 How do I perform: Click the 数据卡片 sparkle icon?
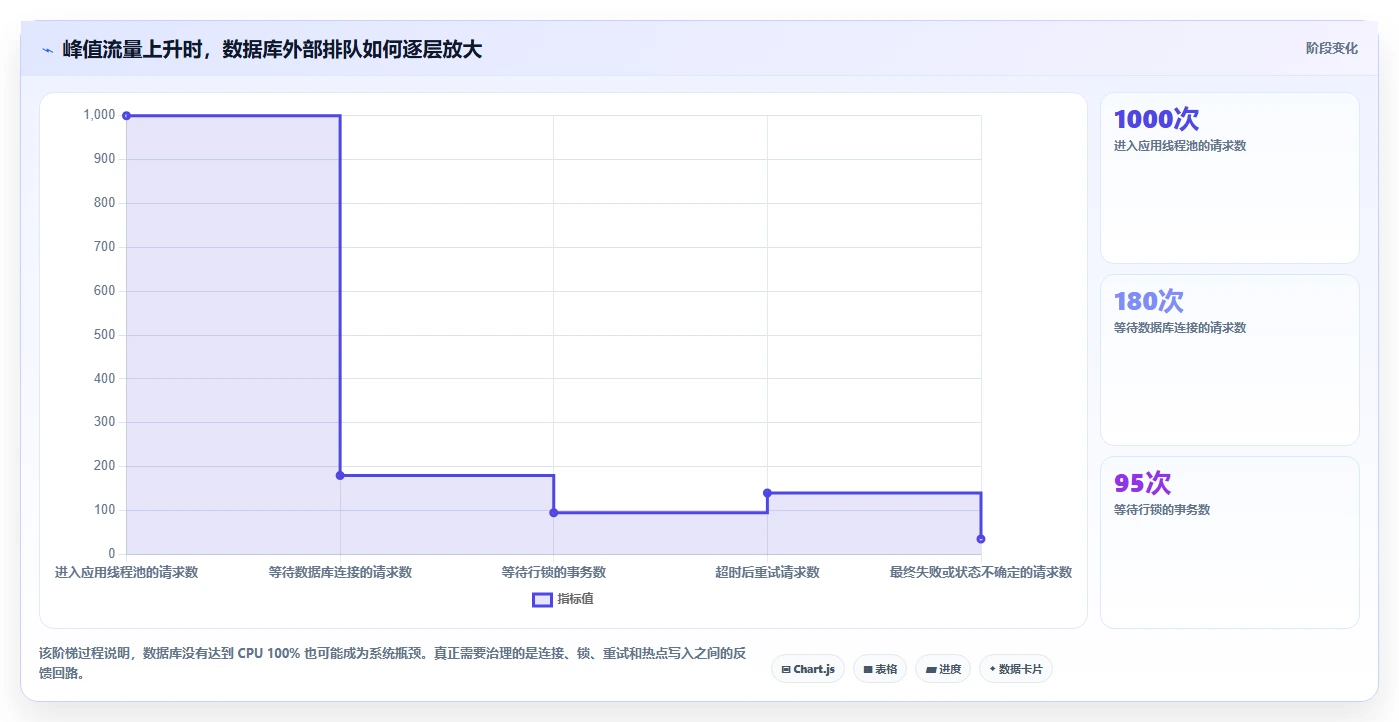coord(992,669)
